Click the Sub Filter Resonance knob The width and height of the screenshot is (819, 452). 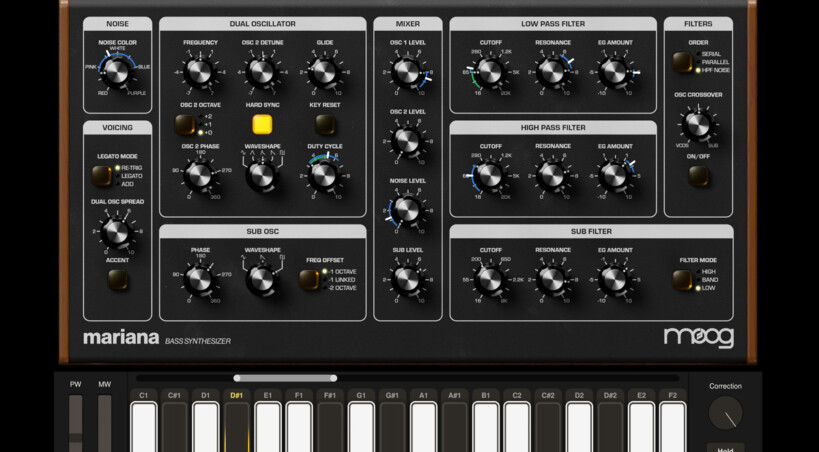552,280
